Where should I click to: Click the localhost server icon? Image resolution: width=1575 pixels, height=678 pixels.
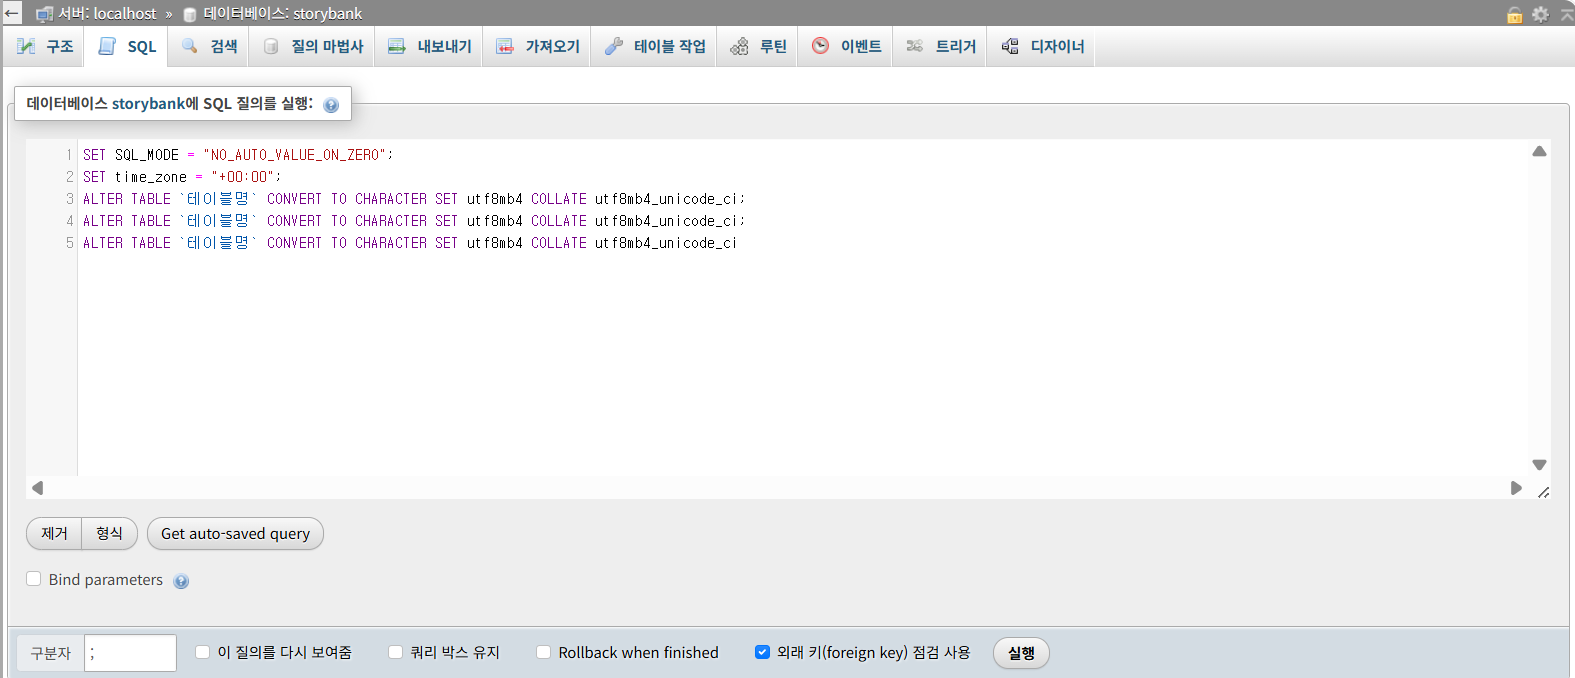[44, 14]
